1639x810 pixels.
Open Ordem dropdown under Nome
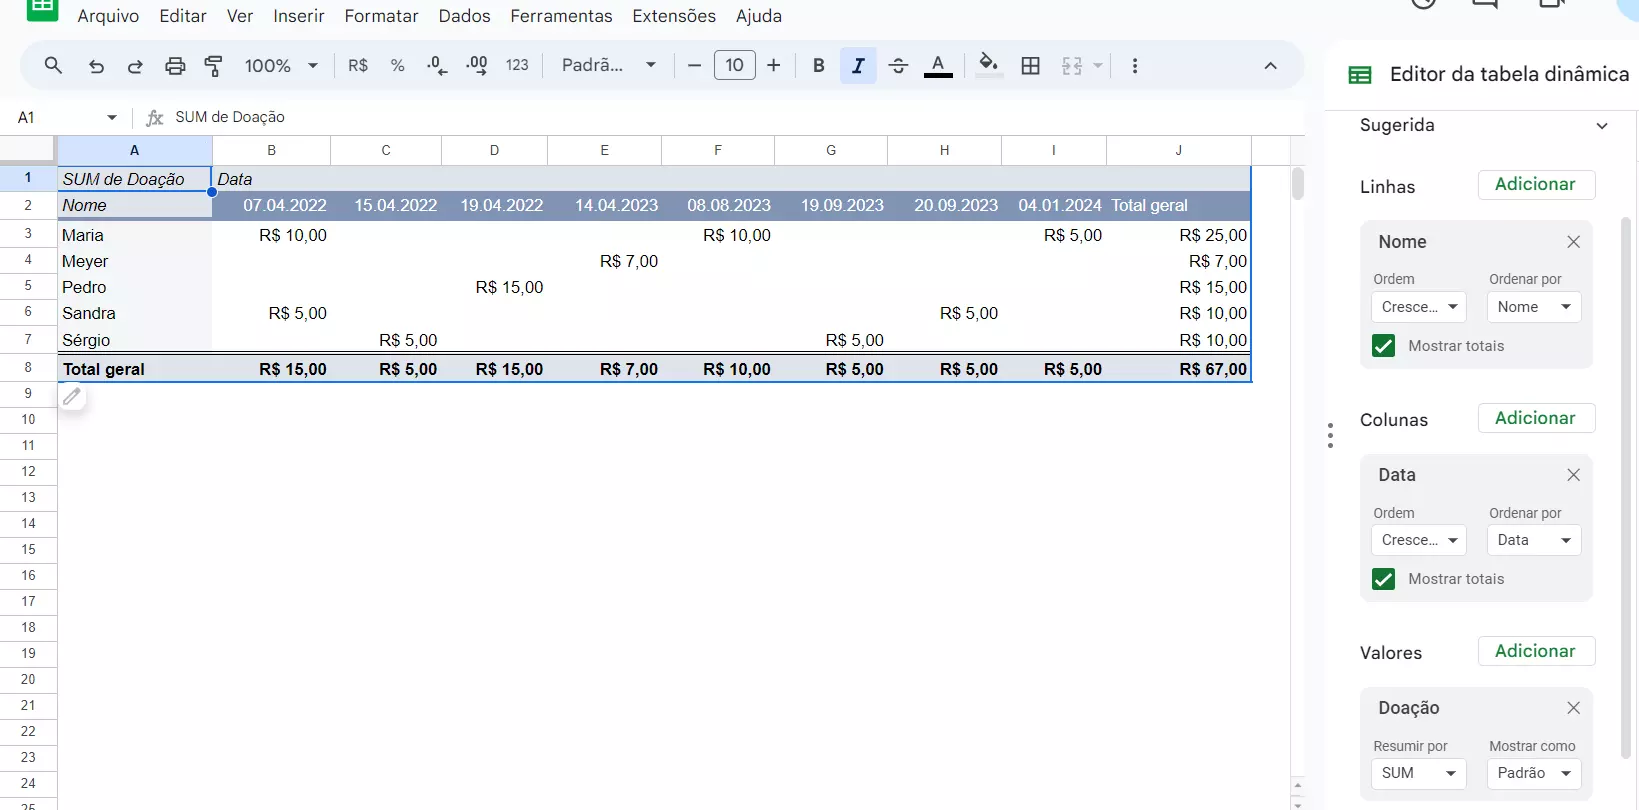1418,307
